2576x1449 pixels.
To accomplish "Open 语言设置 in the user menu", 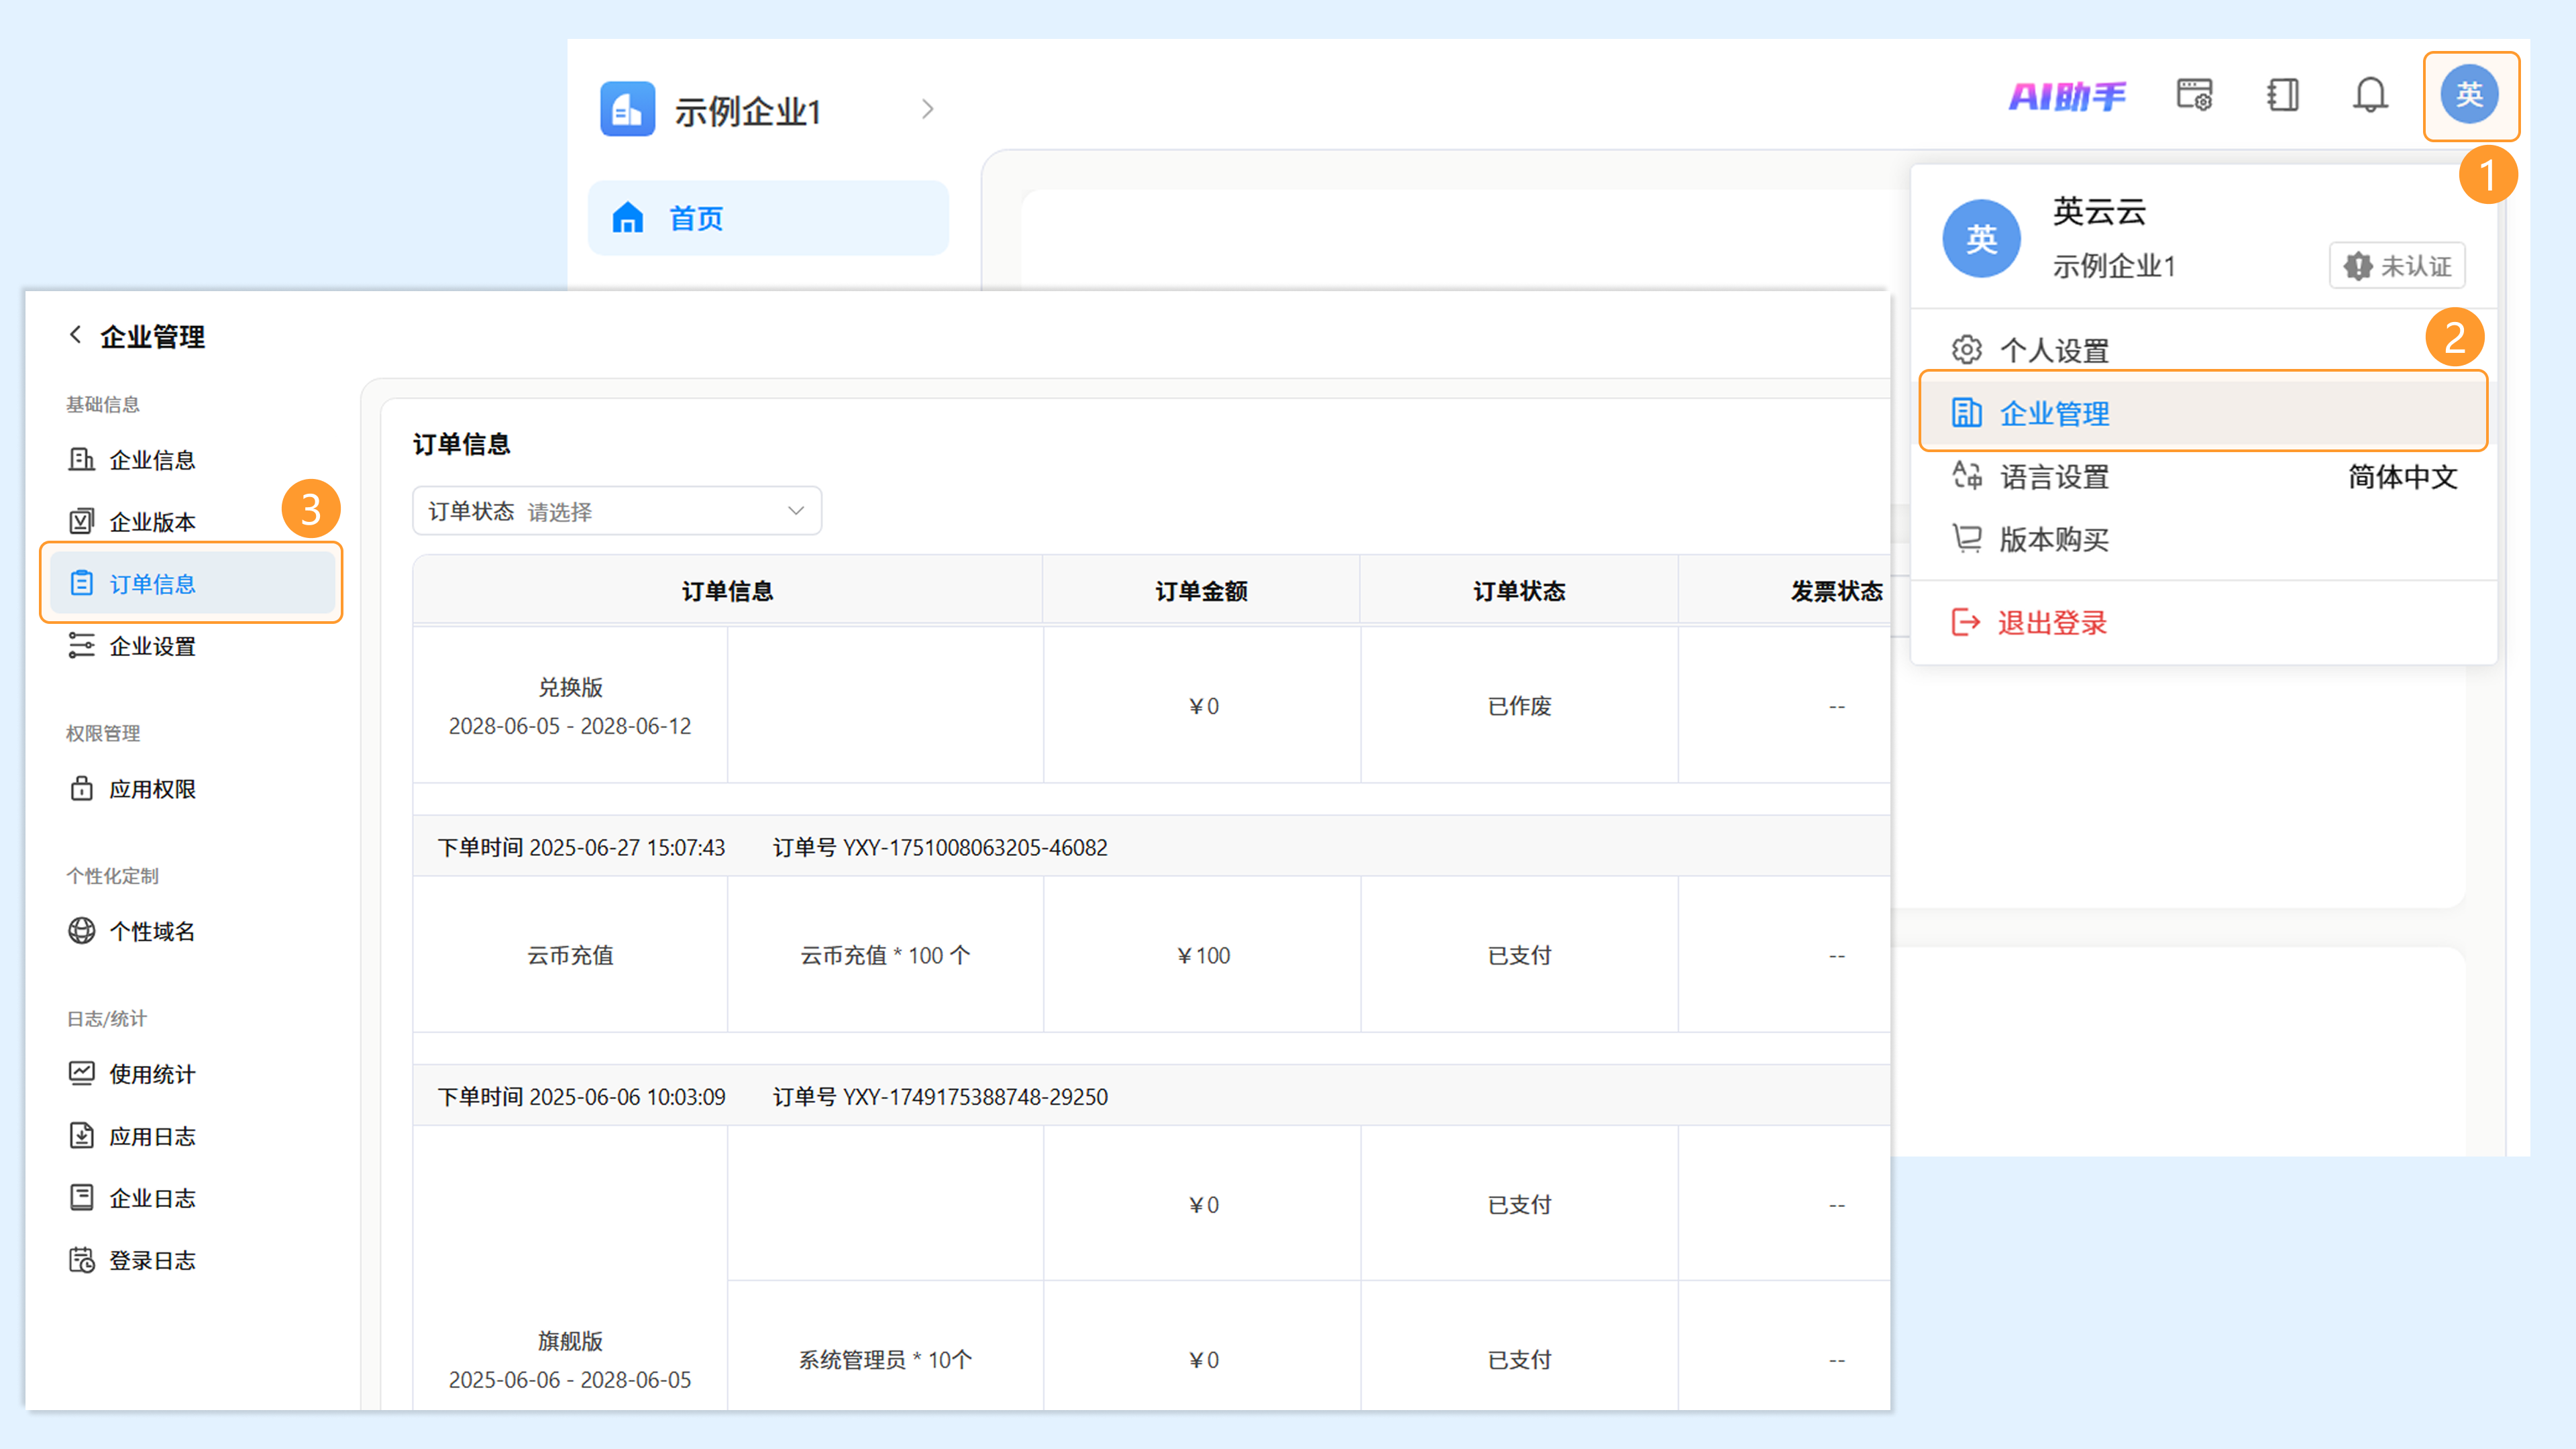I will 2203,477.
